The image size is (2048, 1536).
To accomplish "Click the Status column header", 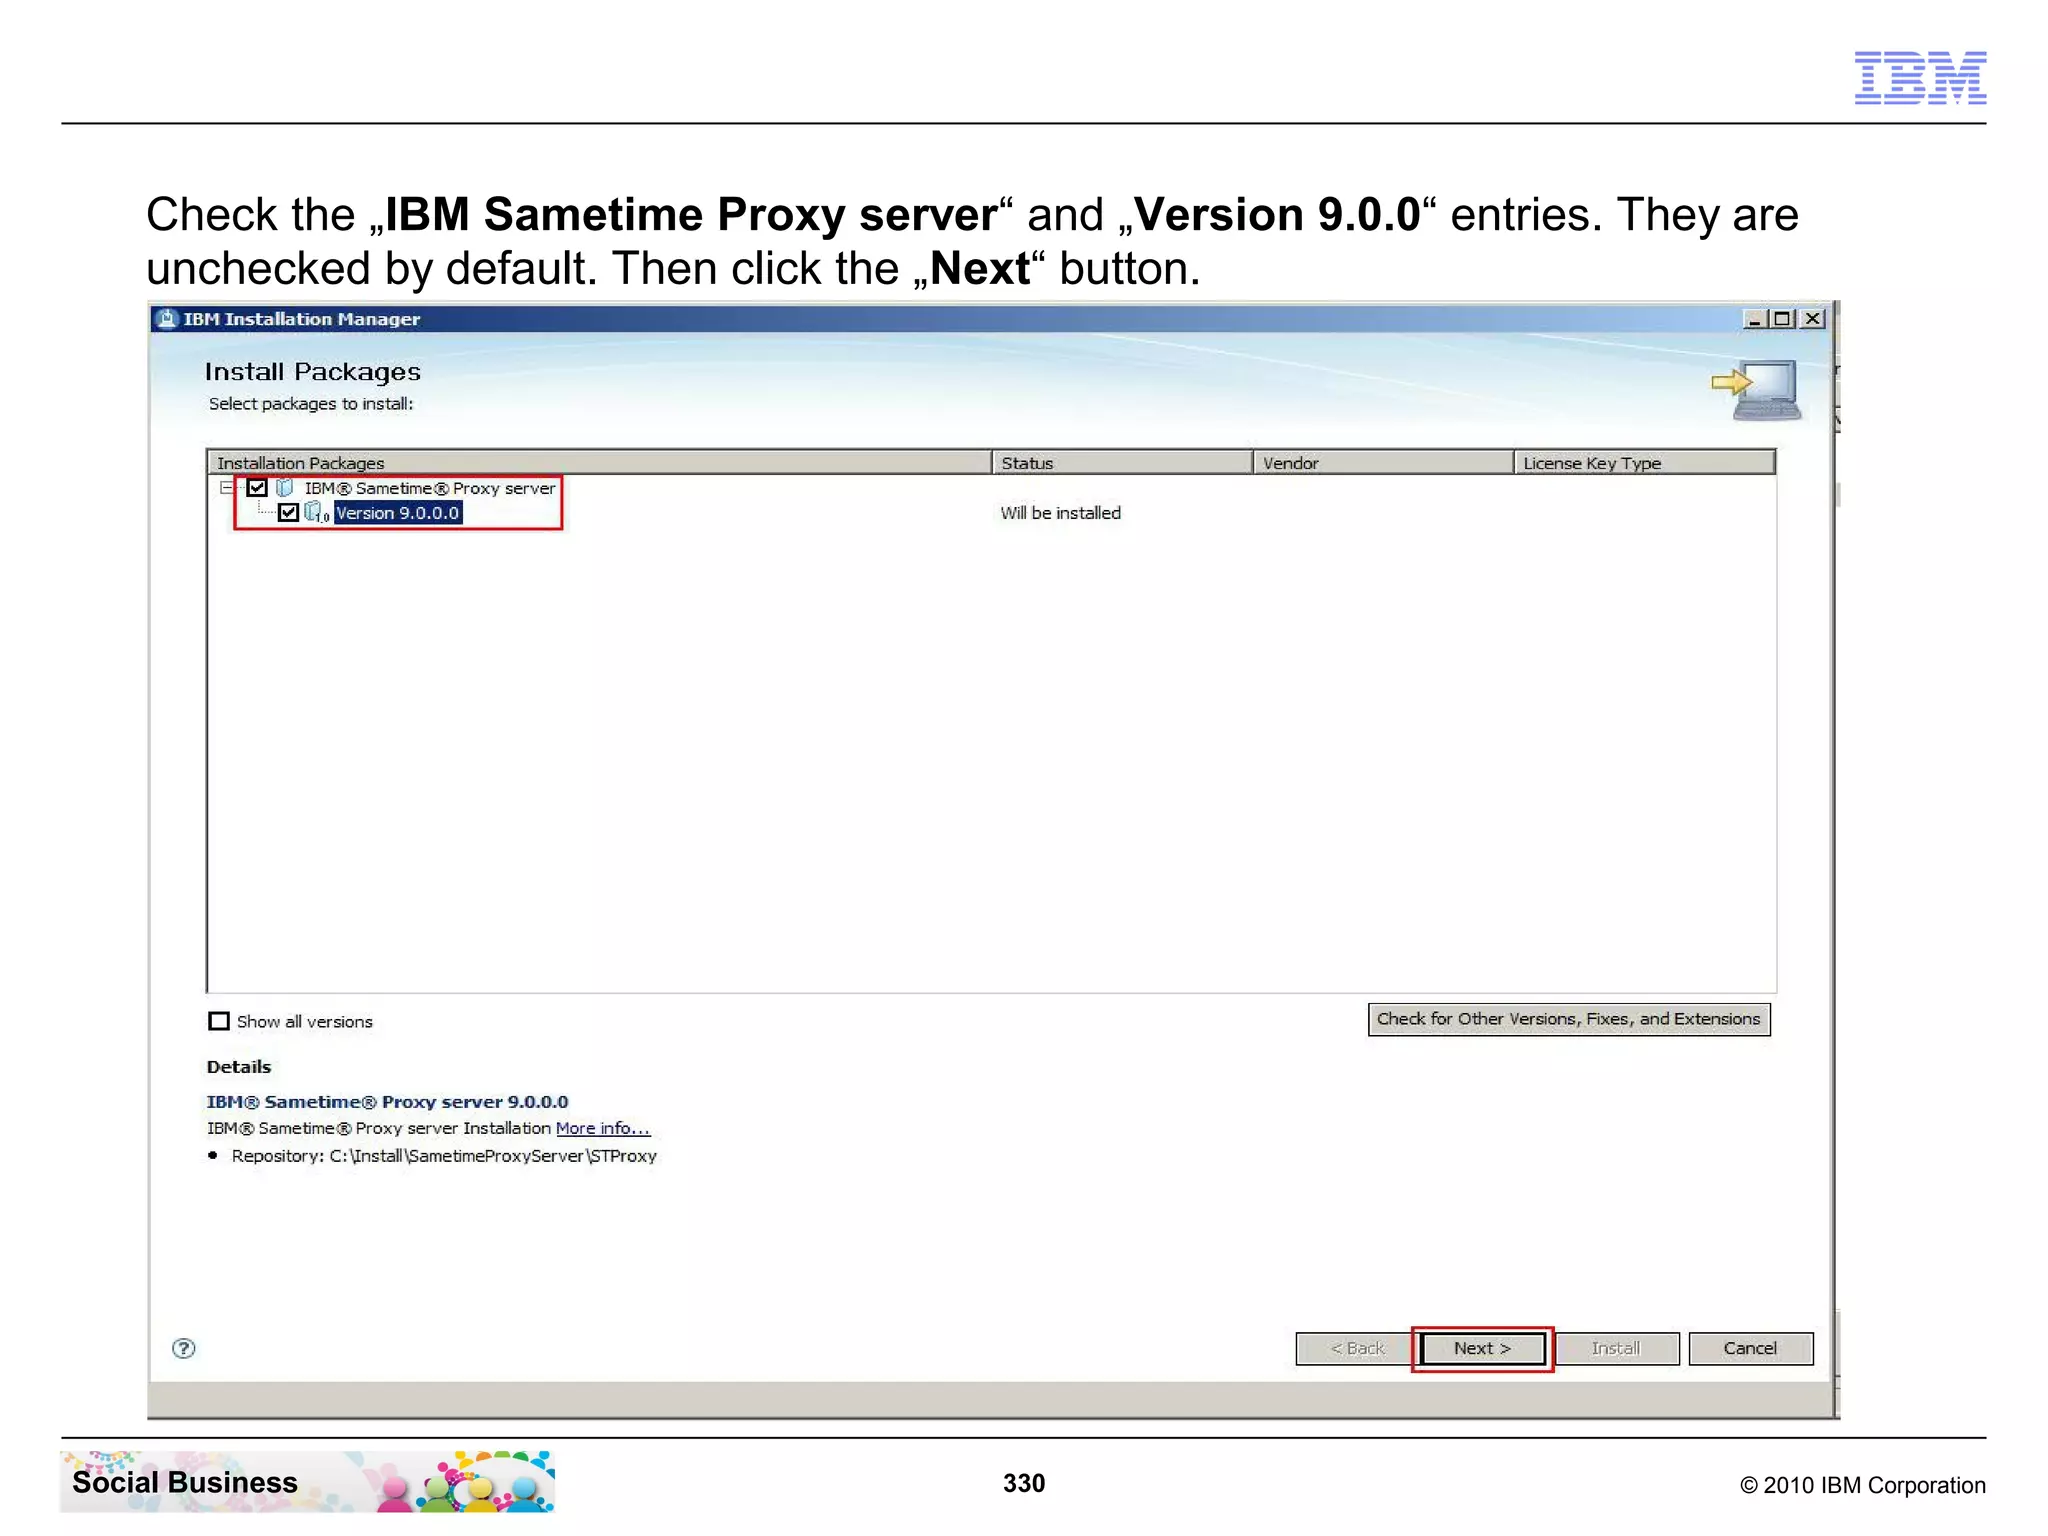I will coord(1122,462).
